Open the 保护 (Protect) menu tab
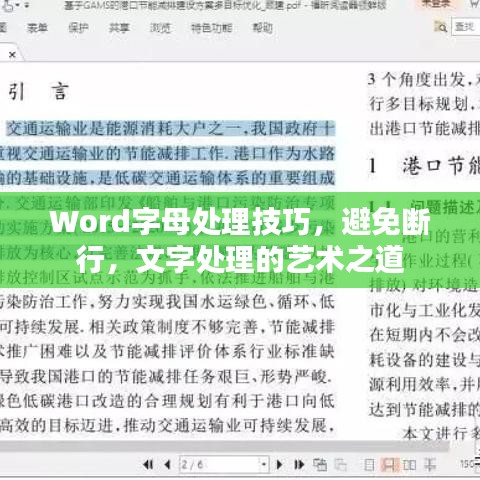The image size is (480, 480). pyautogui.click(x=78, y=28)
